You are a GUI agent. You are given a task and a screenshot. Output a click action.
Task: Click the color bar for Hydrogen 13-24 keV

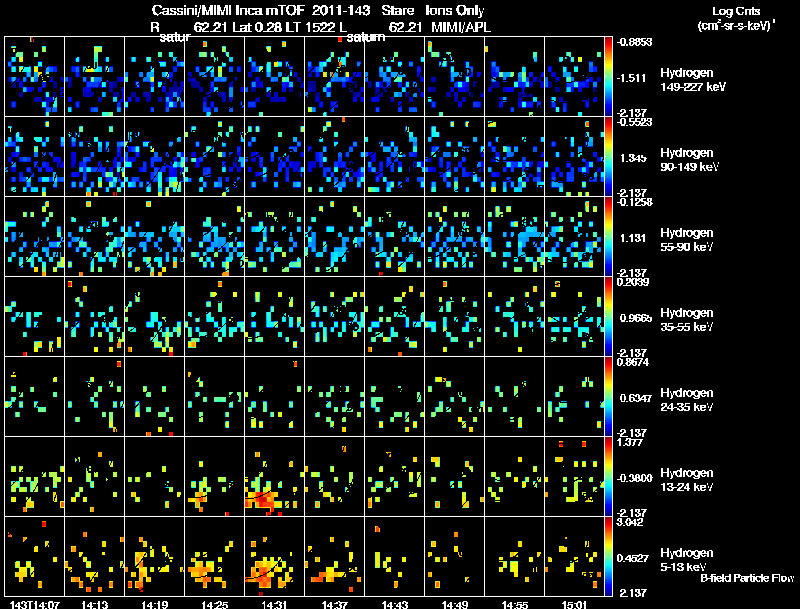pos(608,477)
